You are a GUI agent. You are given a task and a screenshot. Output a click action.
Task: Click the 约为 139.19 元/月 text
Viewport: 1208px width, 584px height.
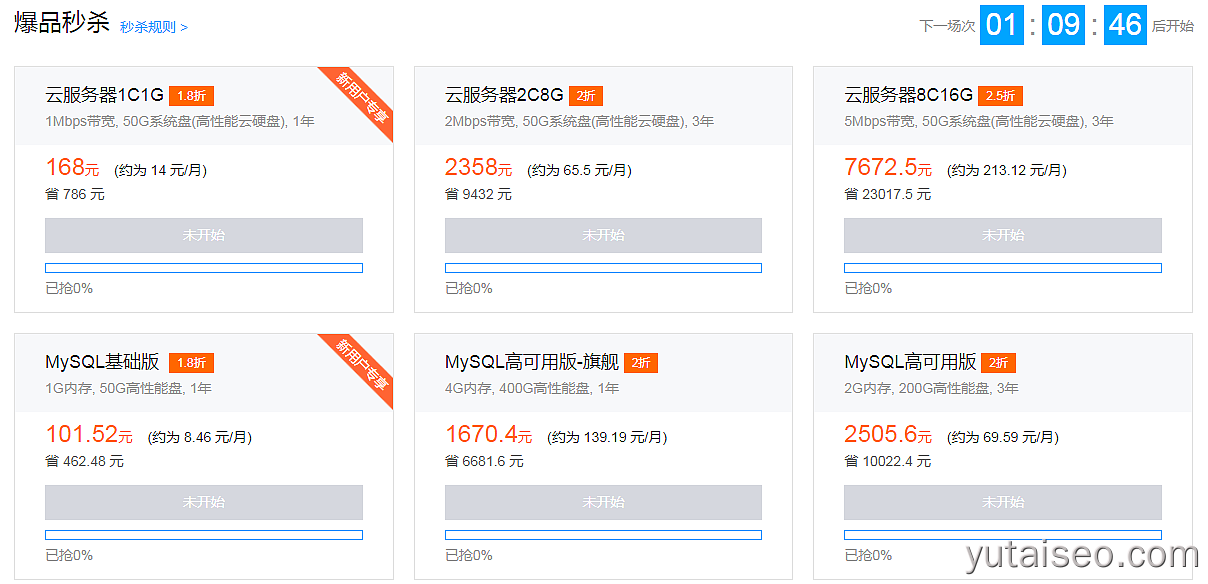(607, 437)
